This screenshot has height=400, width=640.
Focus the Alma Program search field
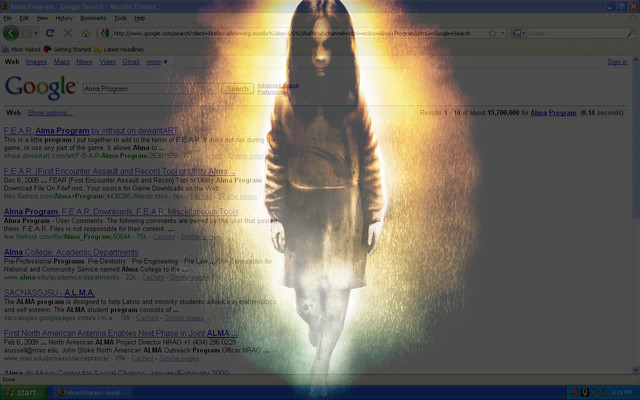(x=151, y=89)
